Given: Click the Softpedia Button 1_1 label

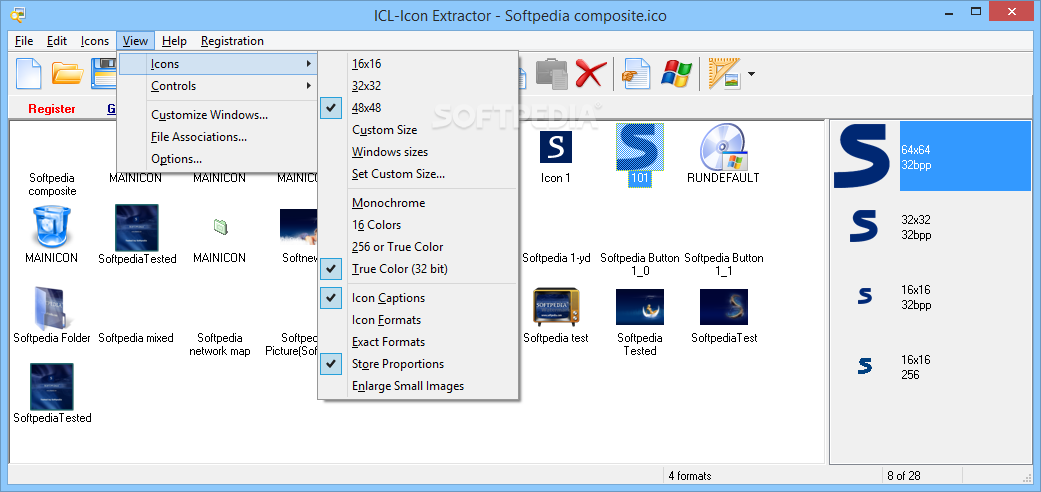Looking at the screenshot, I should pos(724,264).
